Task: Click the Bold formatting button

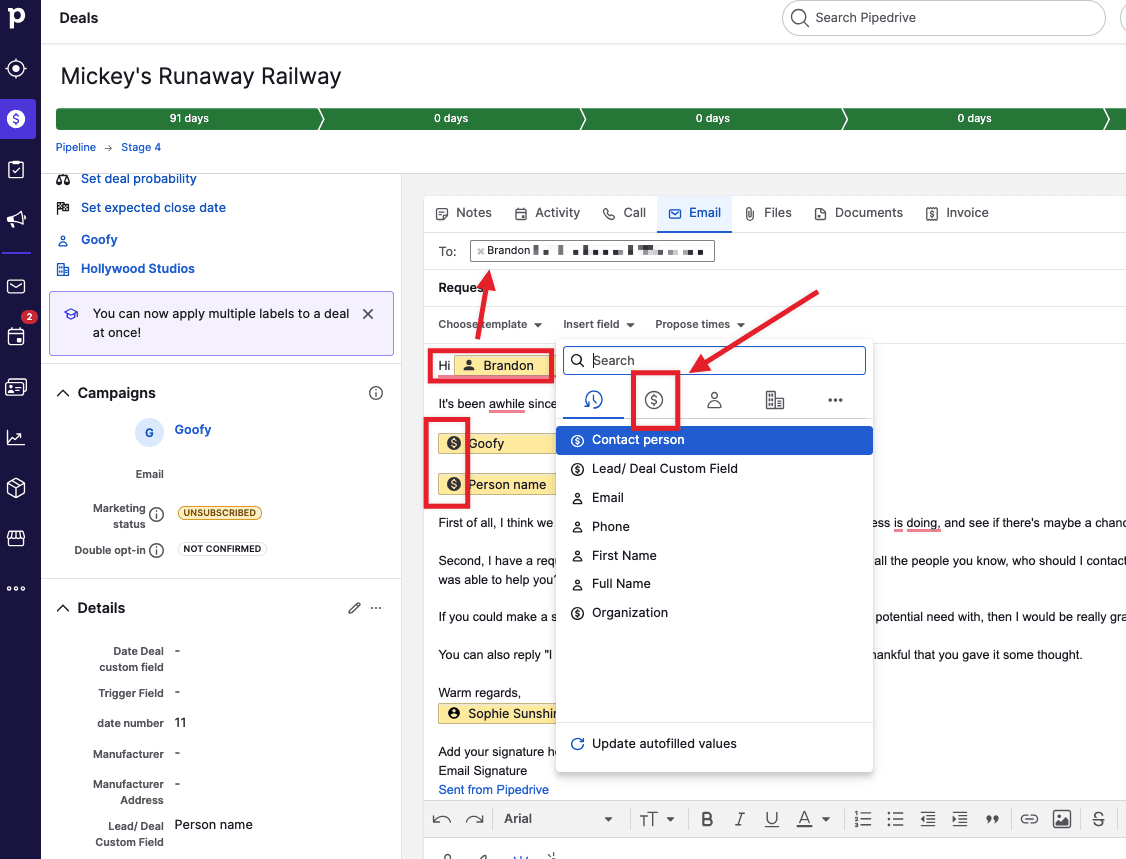Action: pyautogui.click(x=707, y=819)
